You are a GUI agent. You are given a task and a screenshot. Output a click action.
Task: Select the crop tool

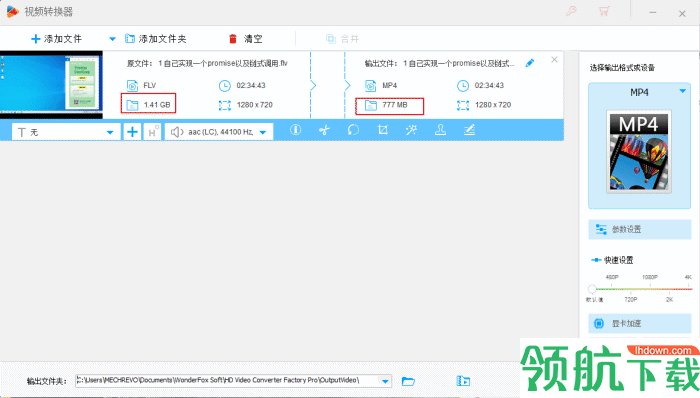pos(383,130)
